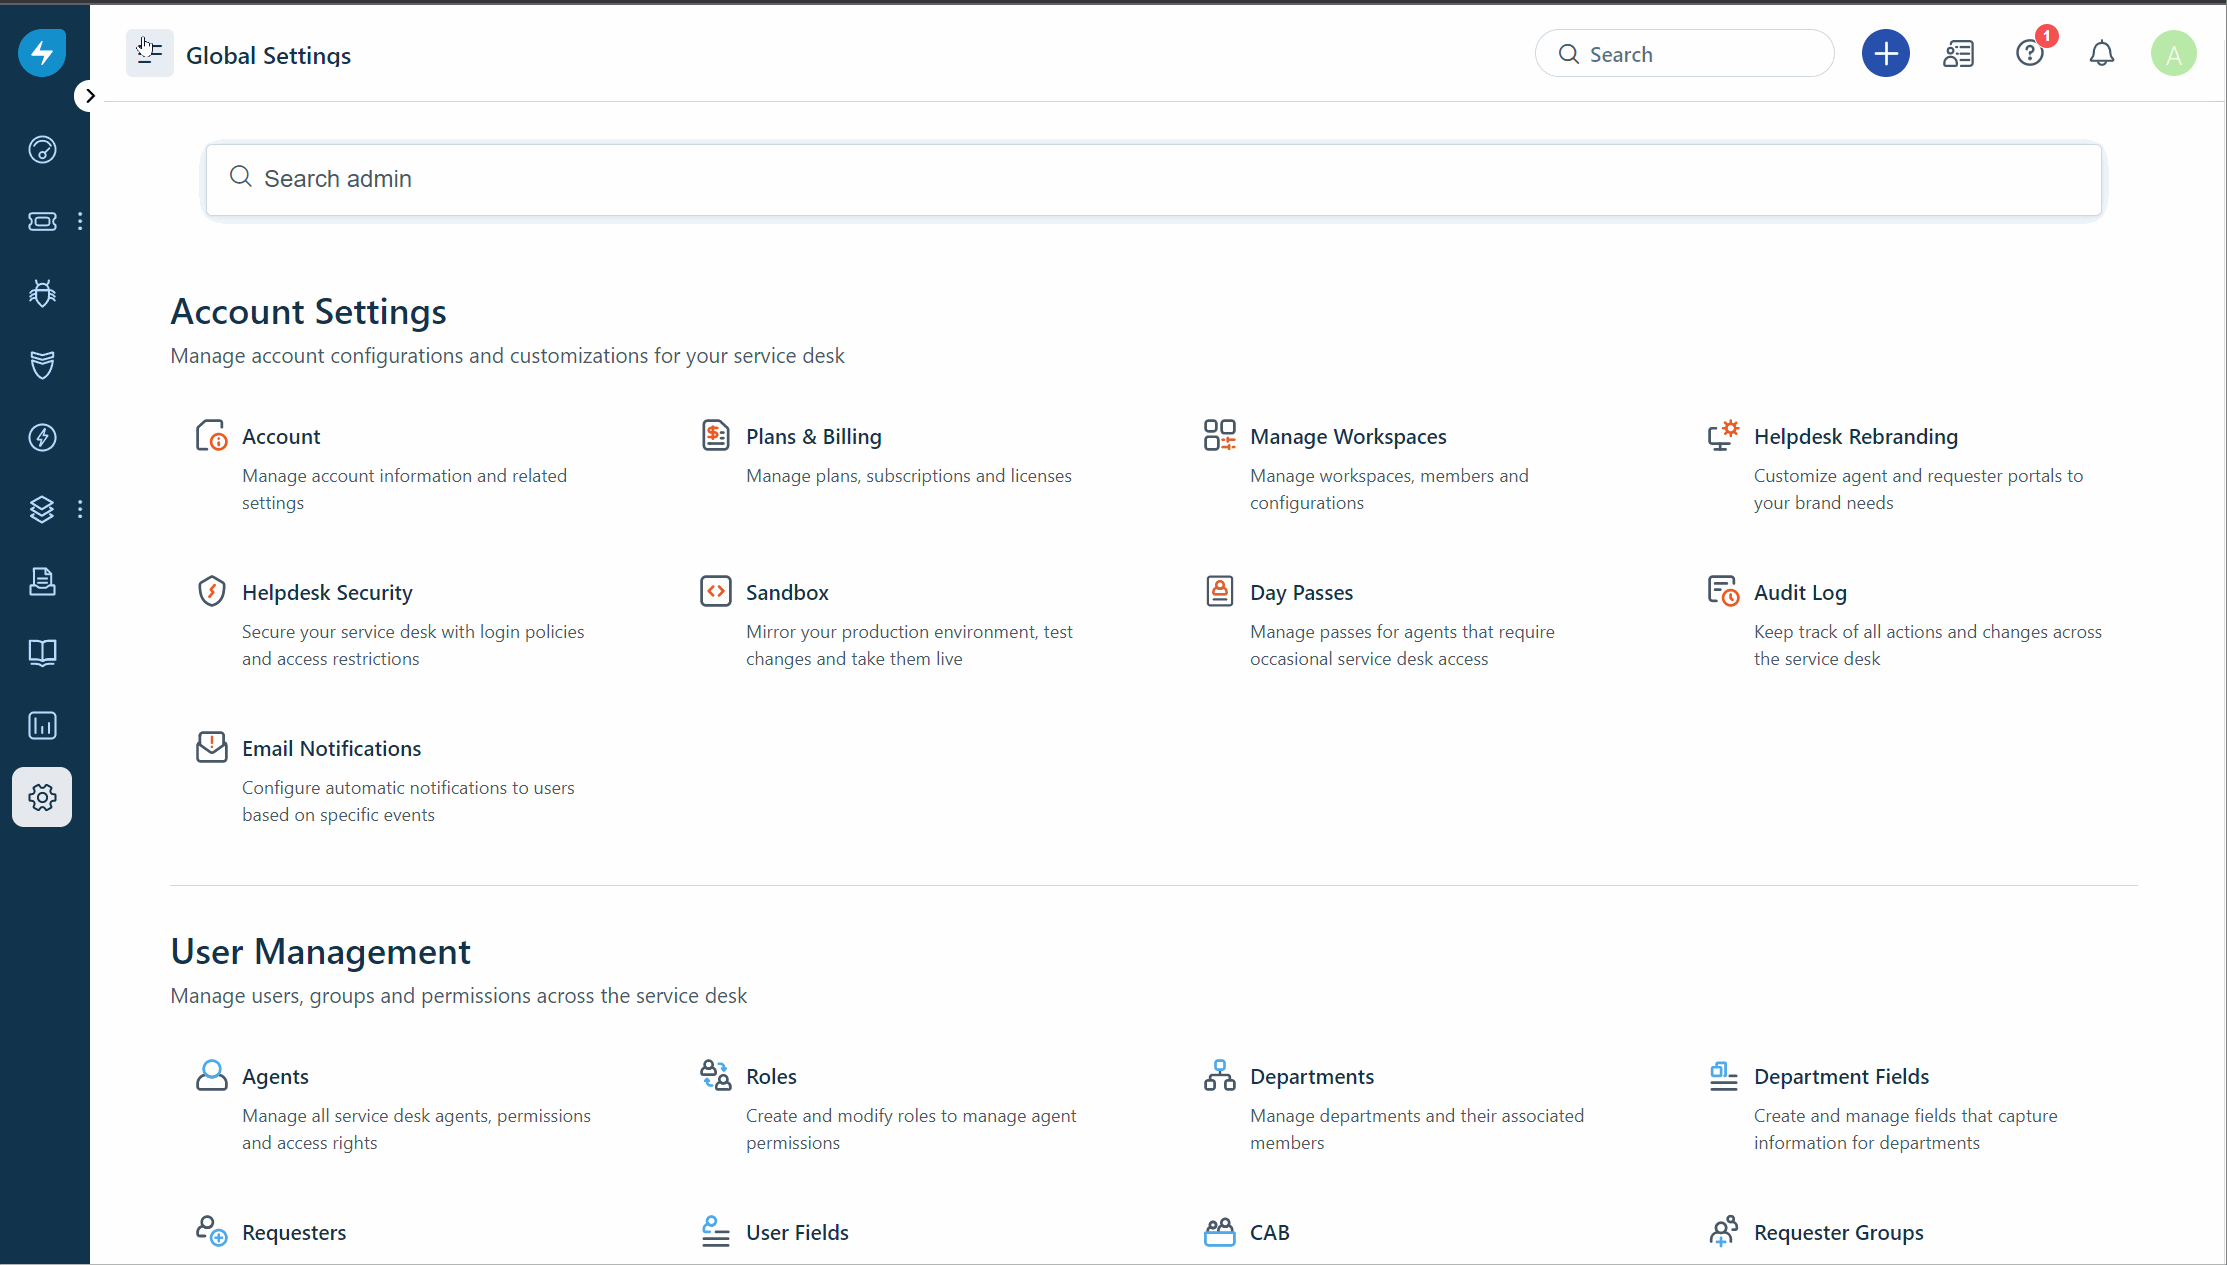
Task: Open Manage Workspaces settings
Action: [1347, 436]
